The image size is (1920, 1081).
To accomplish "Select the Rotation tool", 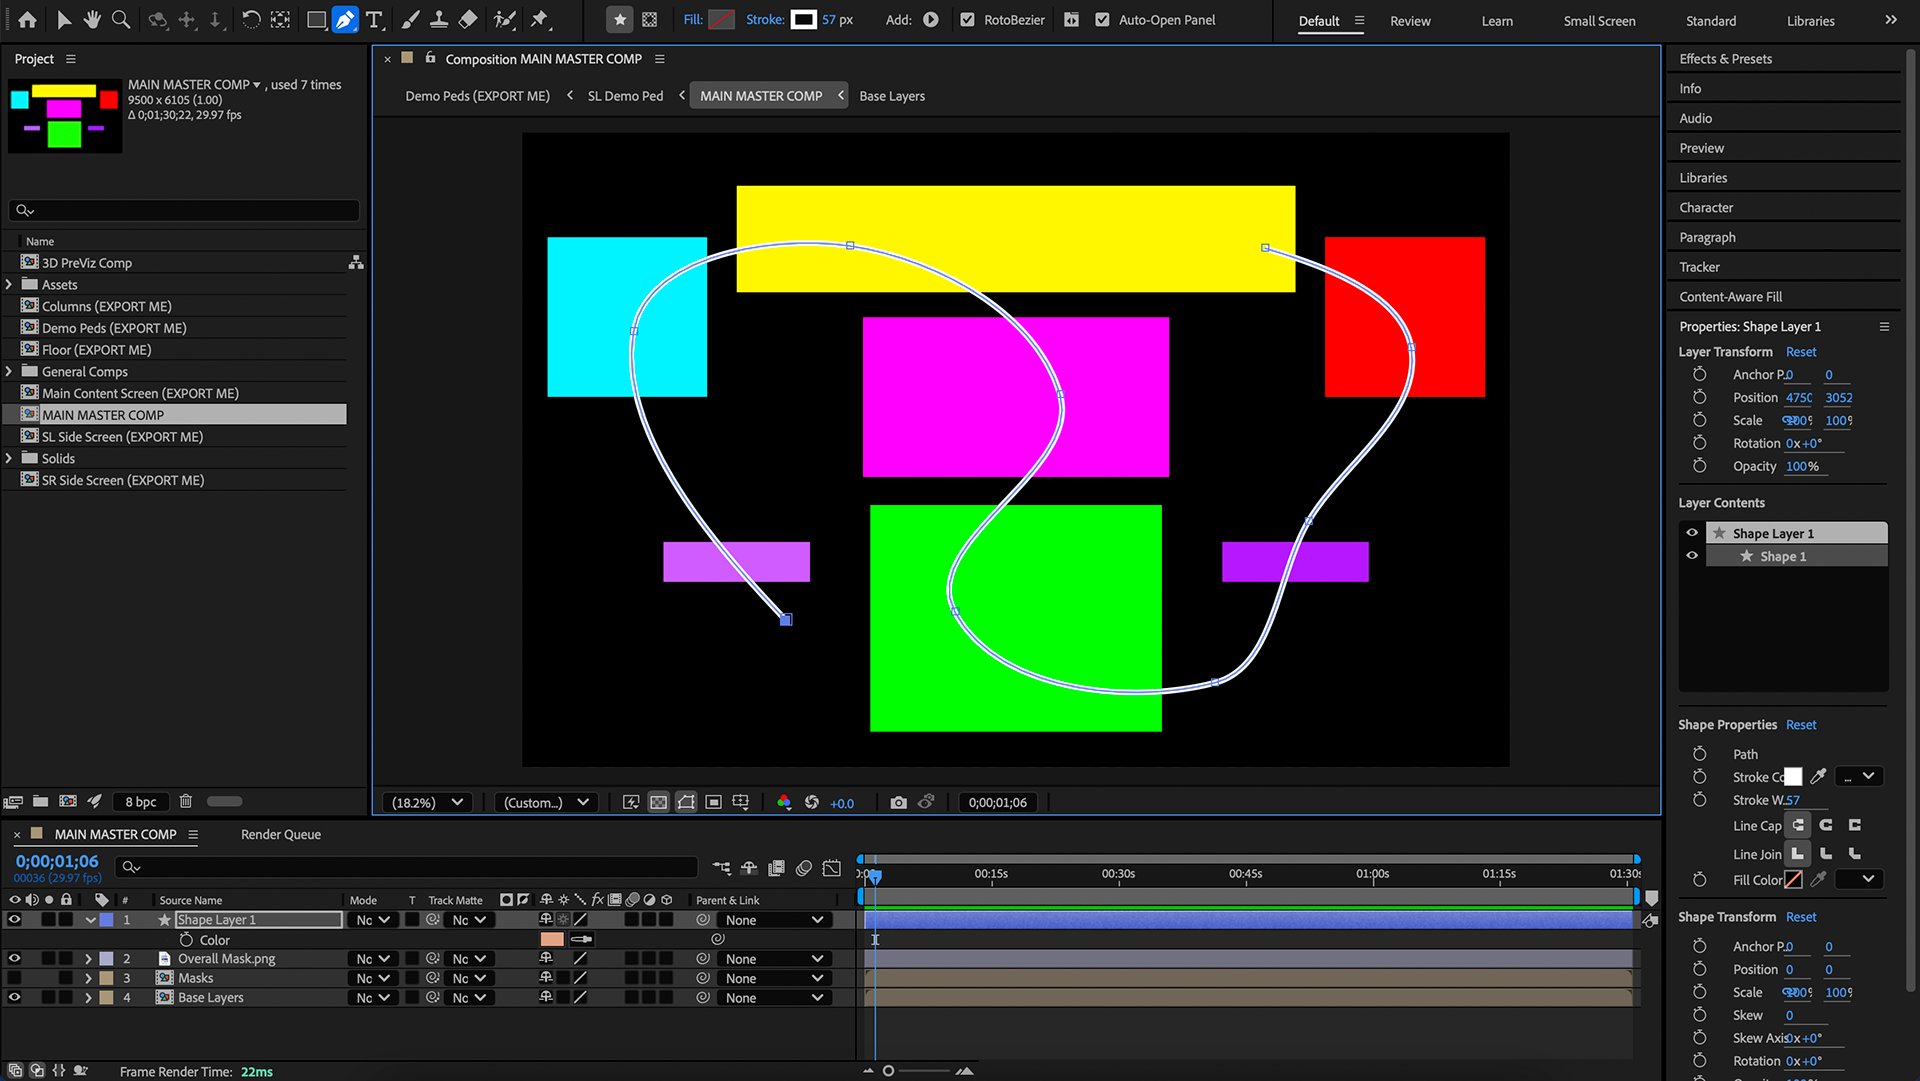I will point(251,19).
